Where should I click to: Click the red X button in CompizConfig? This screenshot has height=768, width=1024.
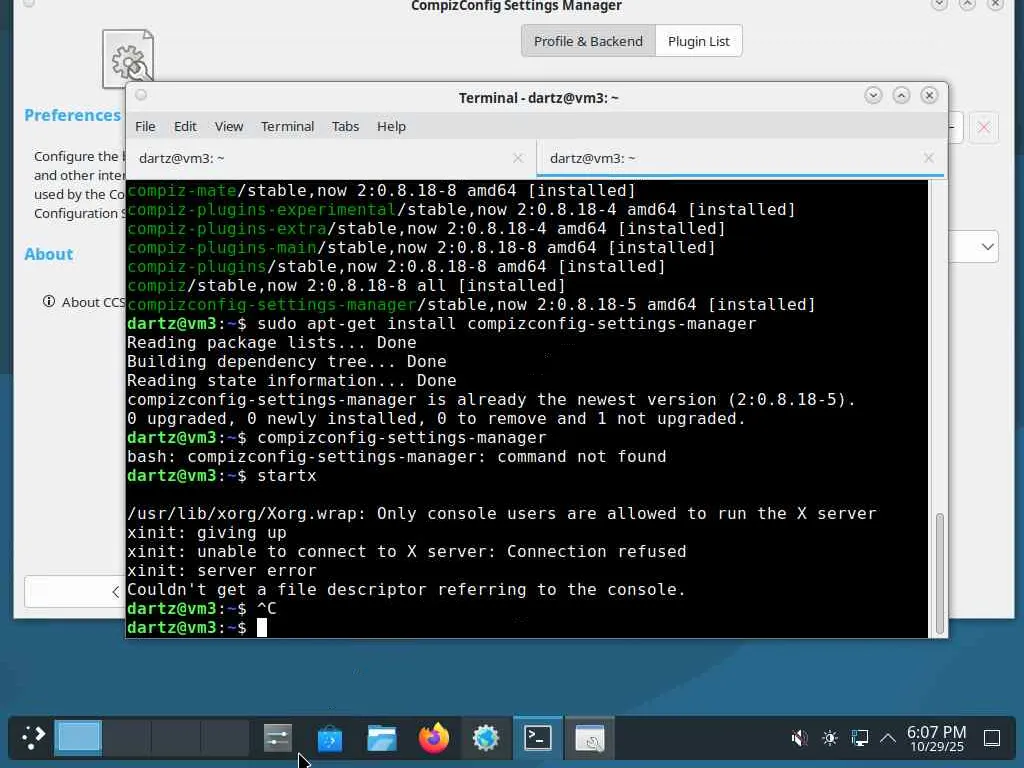point(984,127)
